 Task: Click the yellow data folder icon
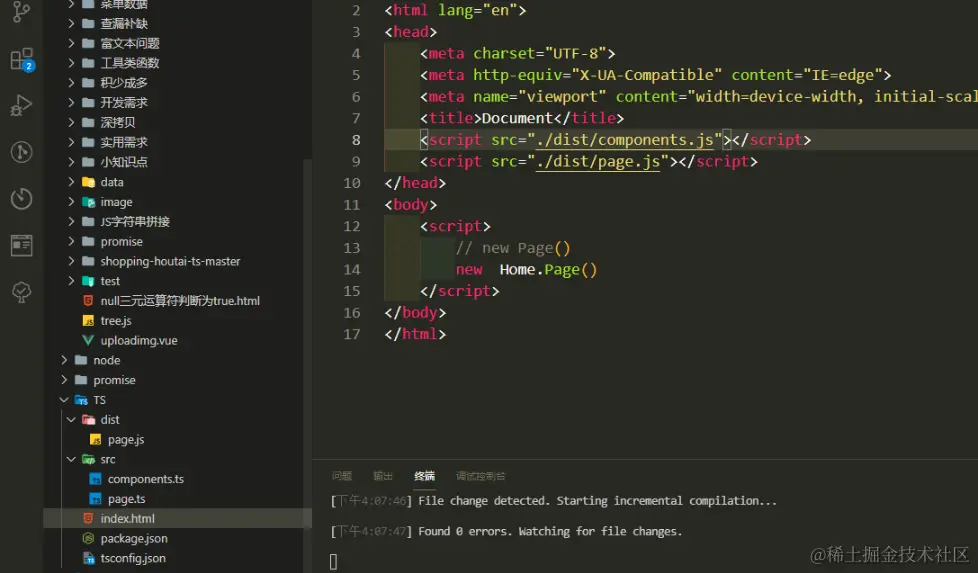(89, 182)
